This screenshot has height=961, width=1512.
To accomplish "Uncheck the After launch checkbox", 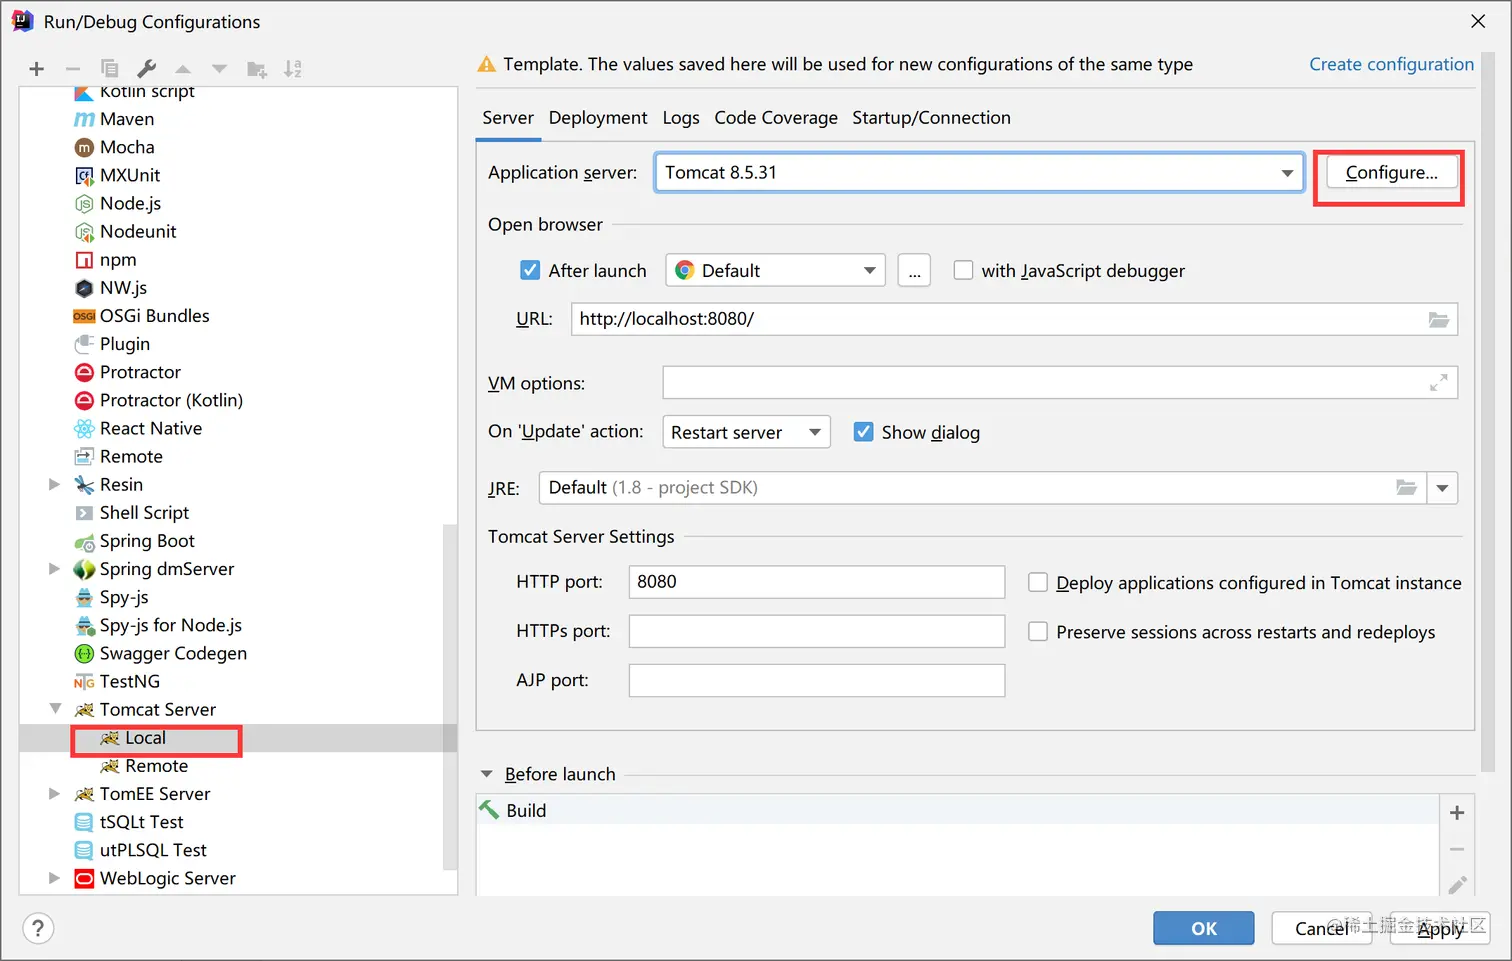I will click(531, 270).
